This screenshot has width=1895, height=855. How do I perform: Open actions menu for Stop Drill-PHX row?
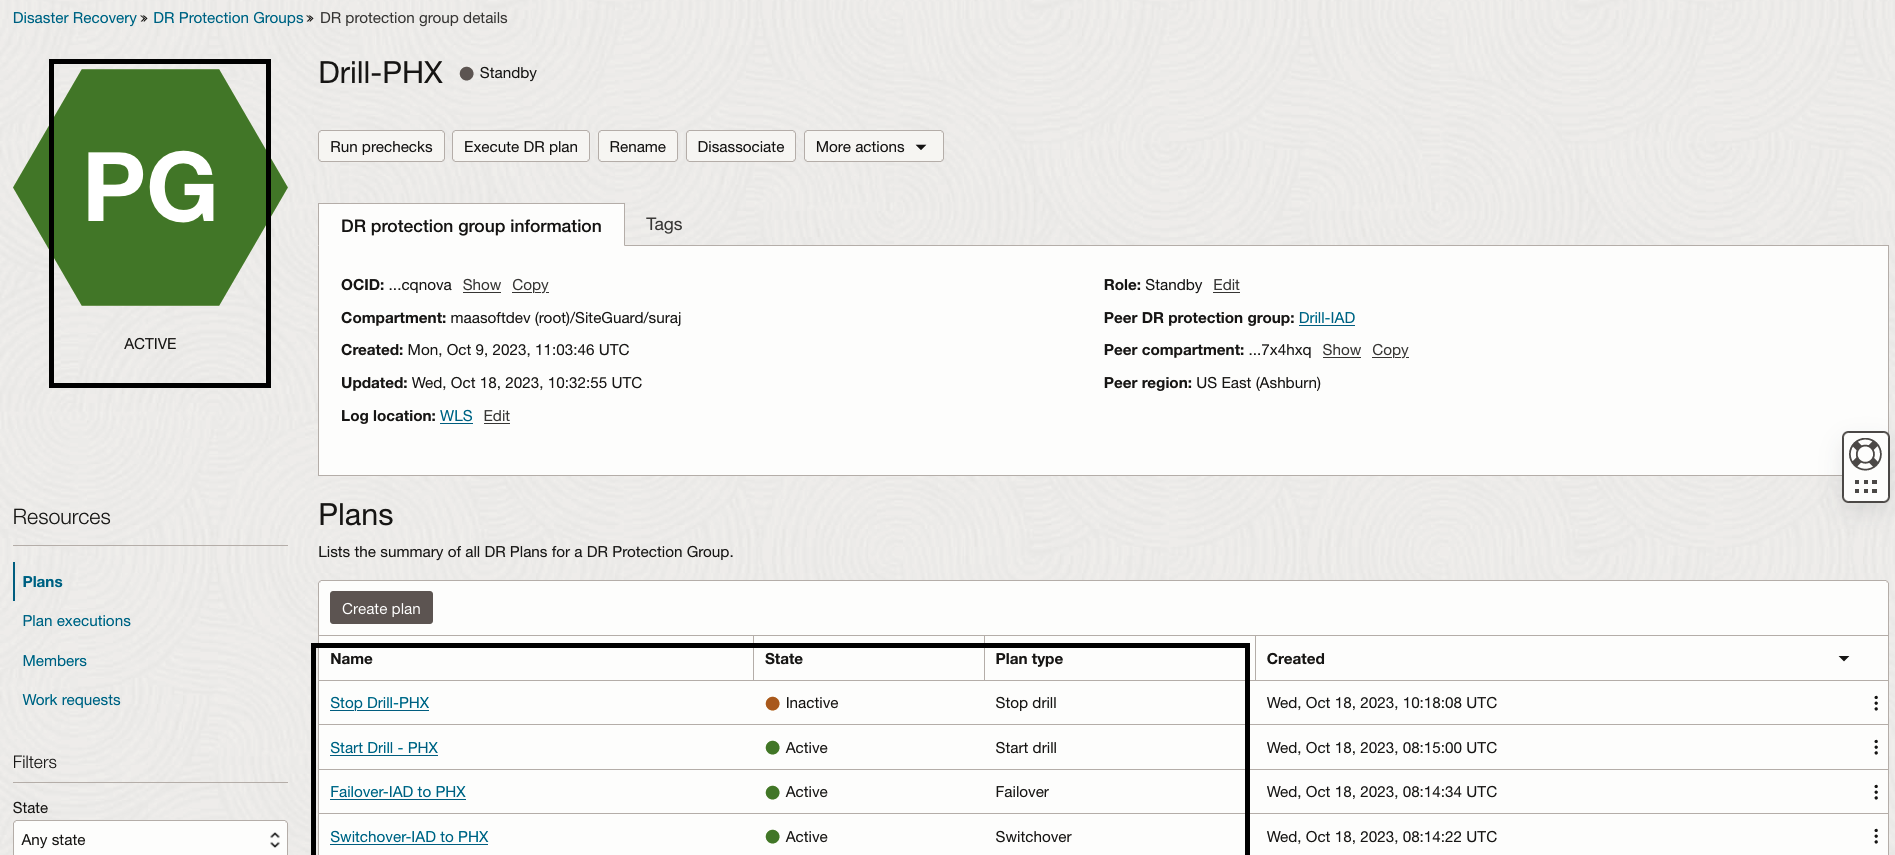point(1875,703)
